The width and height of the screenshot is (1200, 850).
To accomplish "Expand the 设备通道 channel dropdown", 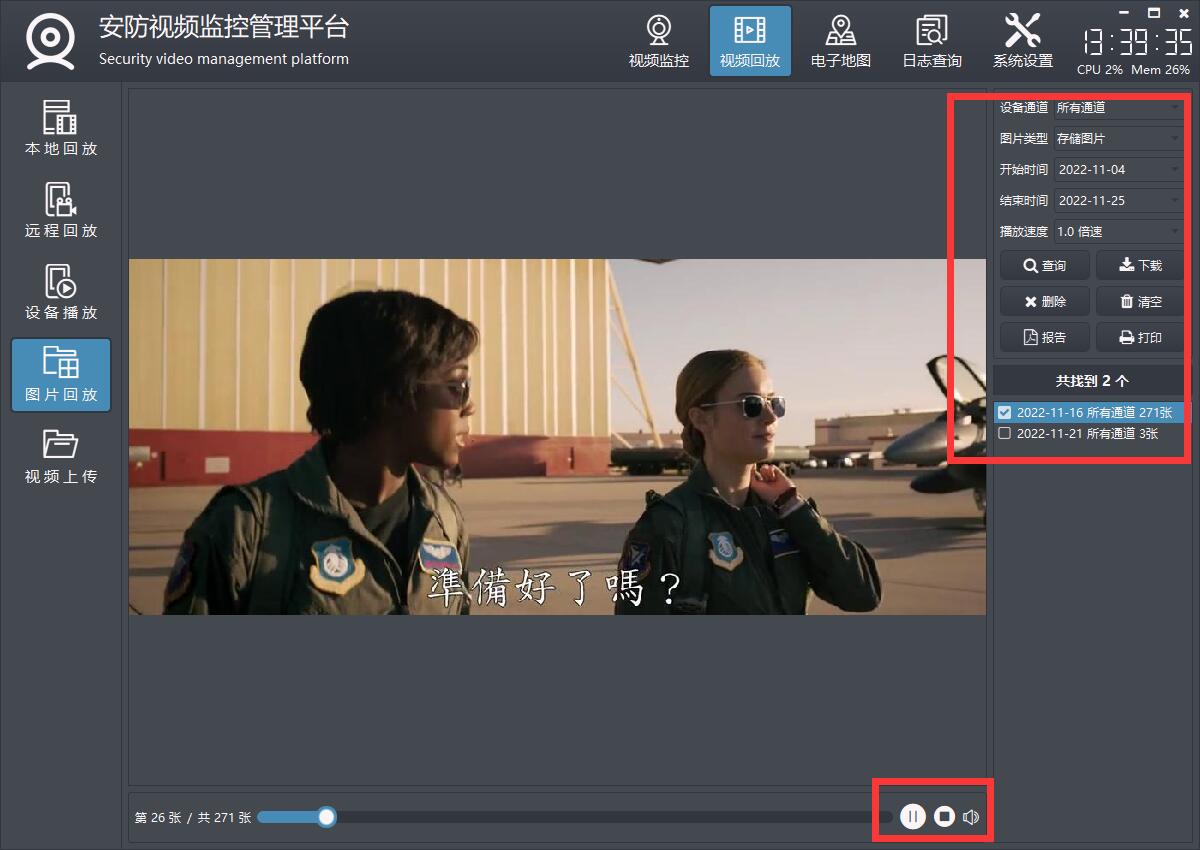I will coord(1118,108).
